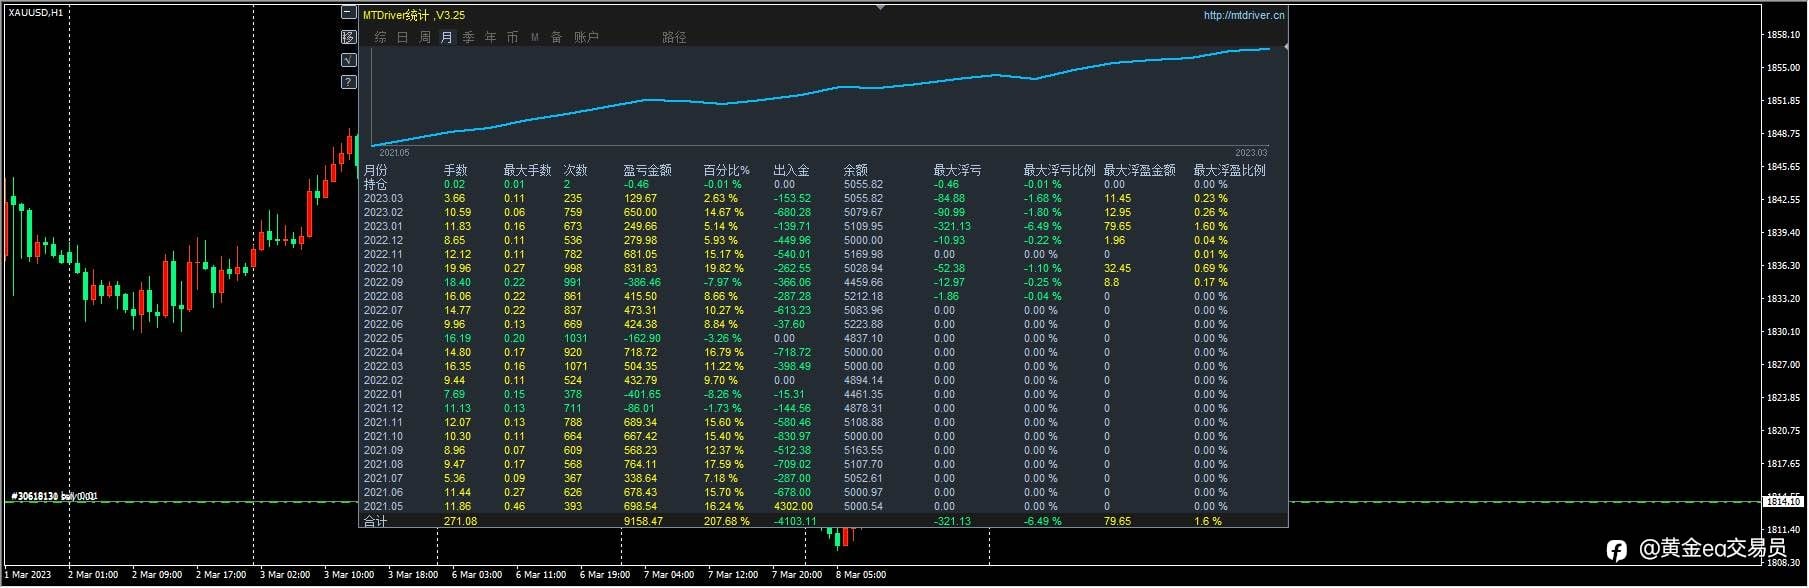
Task: Click the 路径 path button
Action: [674, 38]
